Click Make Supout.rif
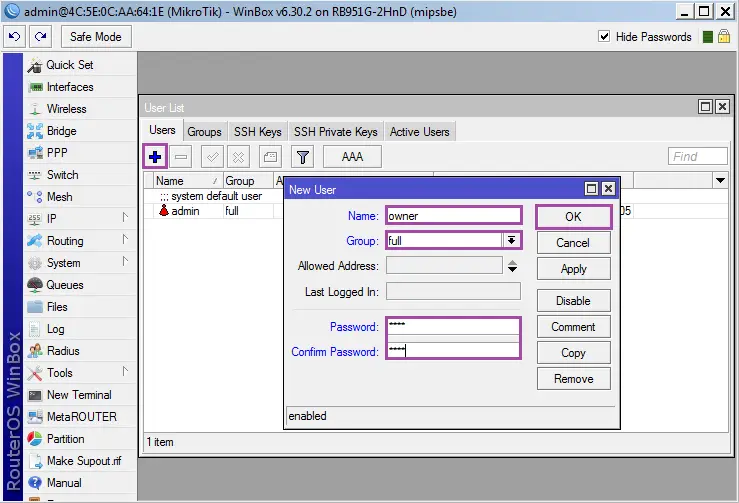The width and height of the screenshot is (739, 503). point(80,461)
